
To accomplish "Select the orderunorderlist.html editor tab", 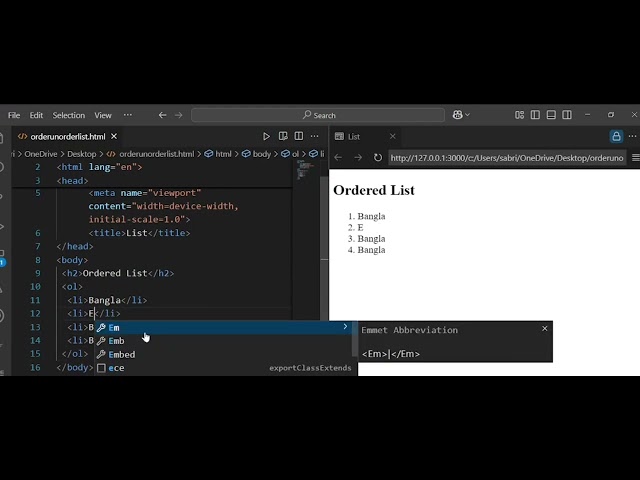I will coord(67,136).
